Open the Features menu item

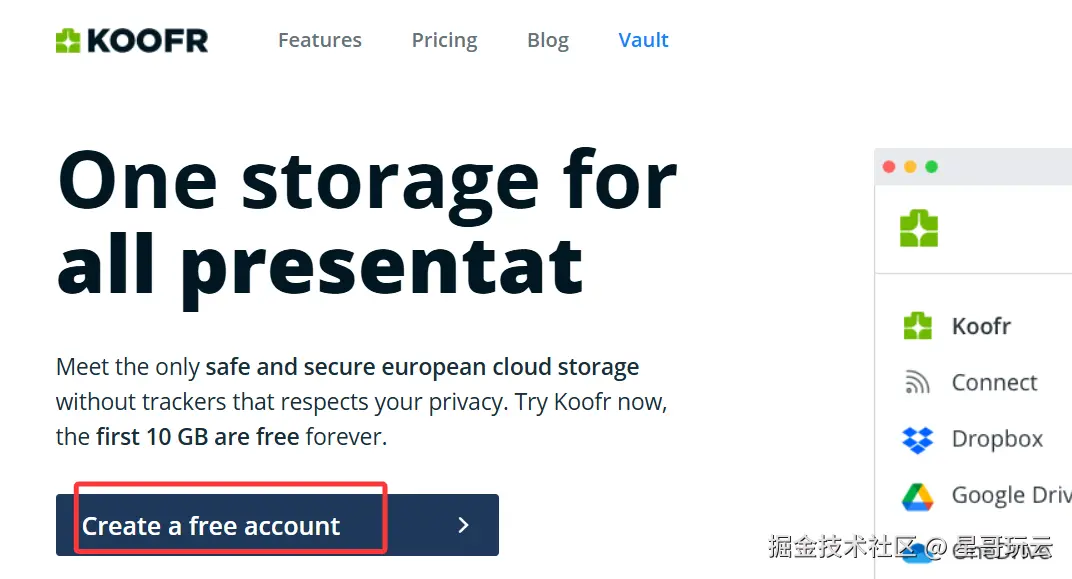tap(320, 40)
